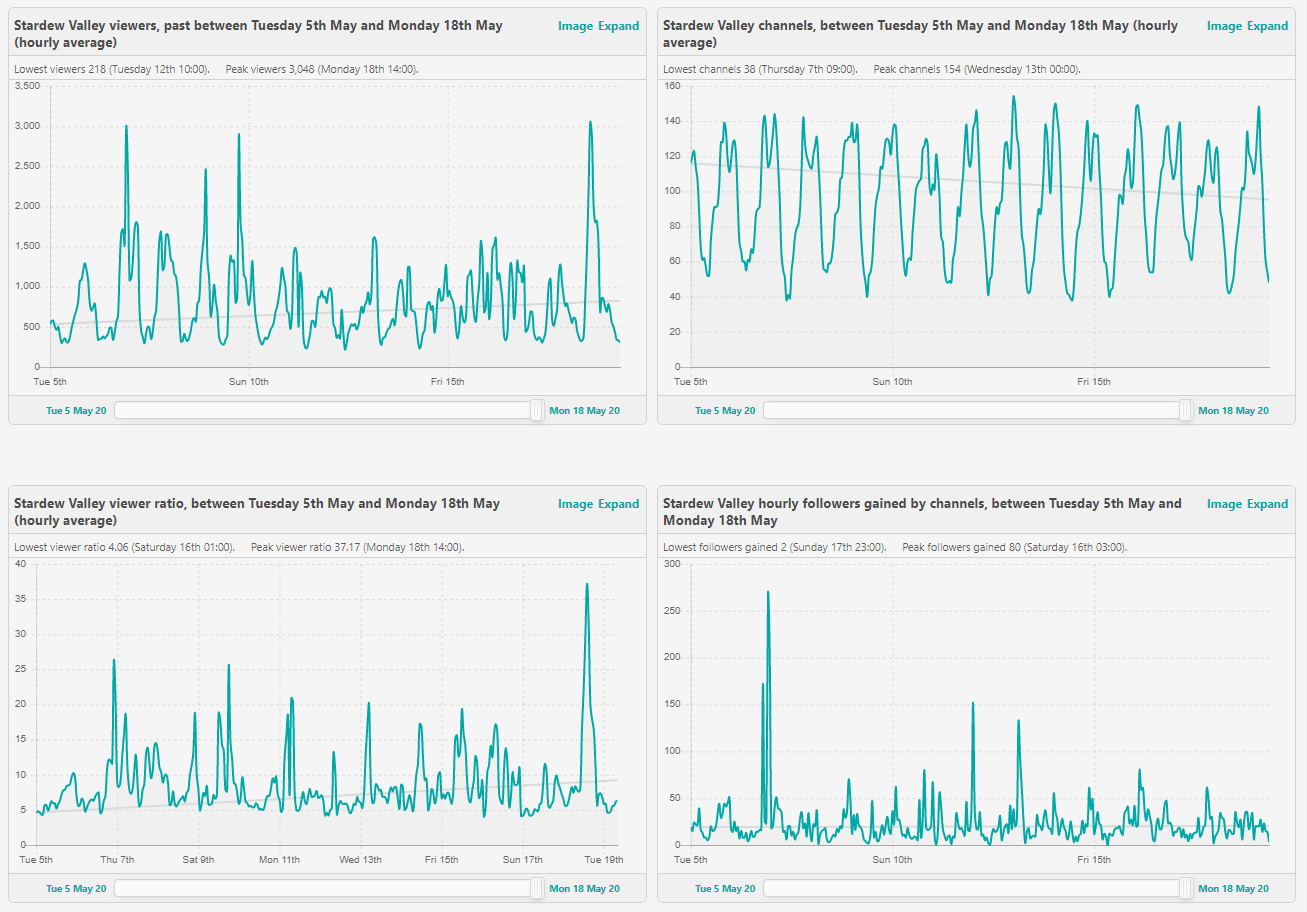Image resolution: width=1307 pixels, height=912 pixels.
Task: Click the Stardew Valley viewers chart title
Action: (x=258, y=33)
